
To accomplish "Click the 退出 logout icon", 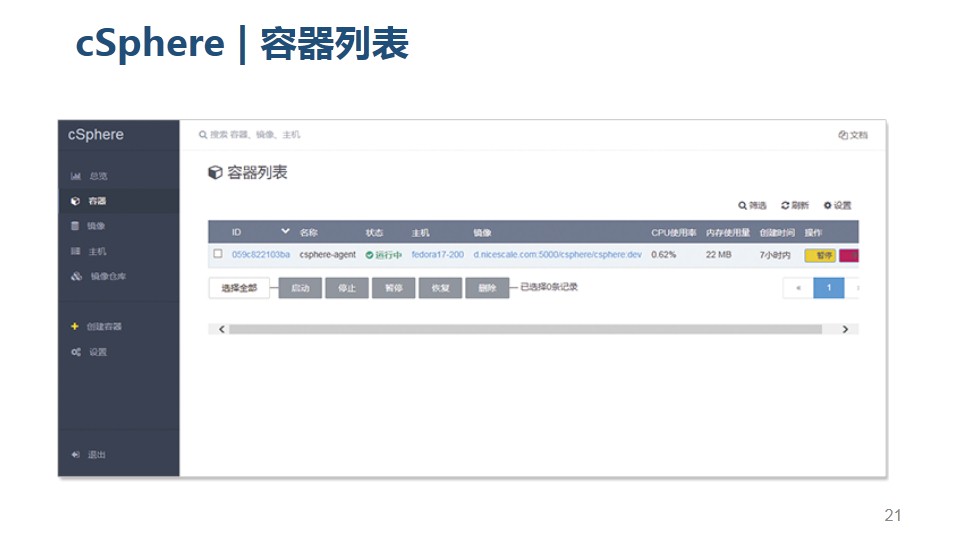I will pyautogui.click(x=75, y=454).
